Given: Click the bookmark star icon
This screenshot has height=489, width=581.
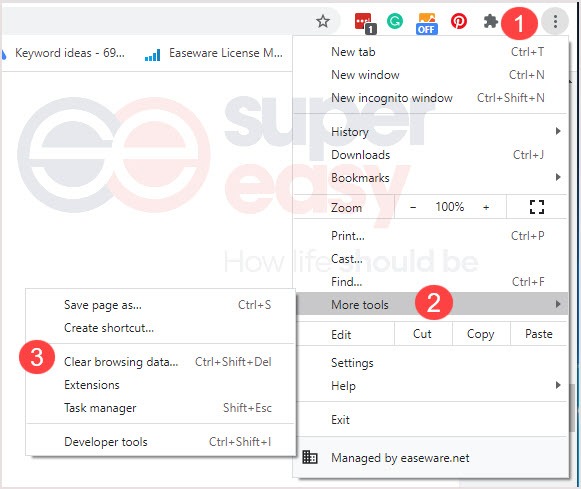Looking at the screenshot, I should coord(323,21).
